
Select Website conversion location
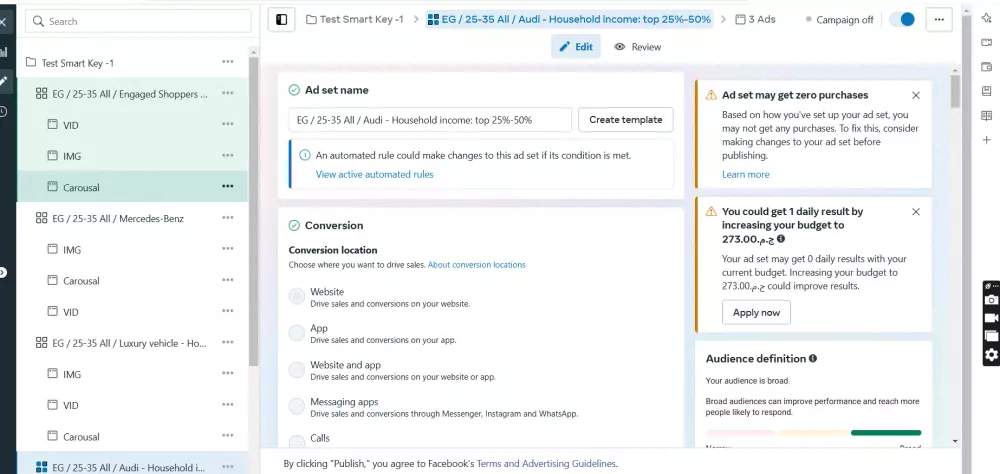[297, 296]
